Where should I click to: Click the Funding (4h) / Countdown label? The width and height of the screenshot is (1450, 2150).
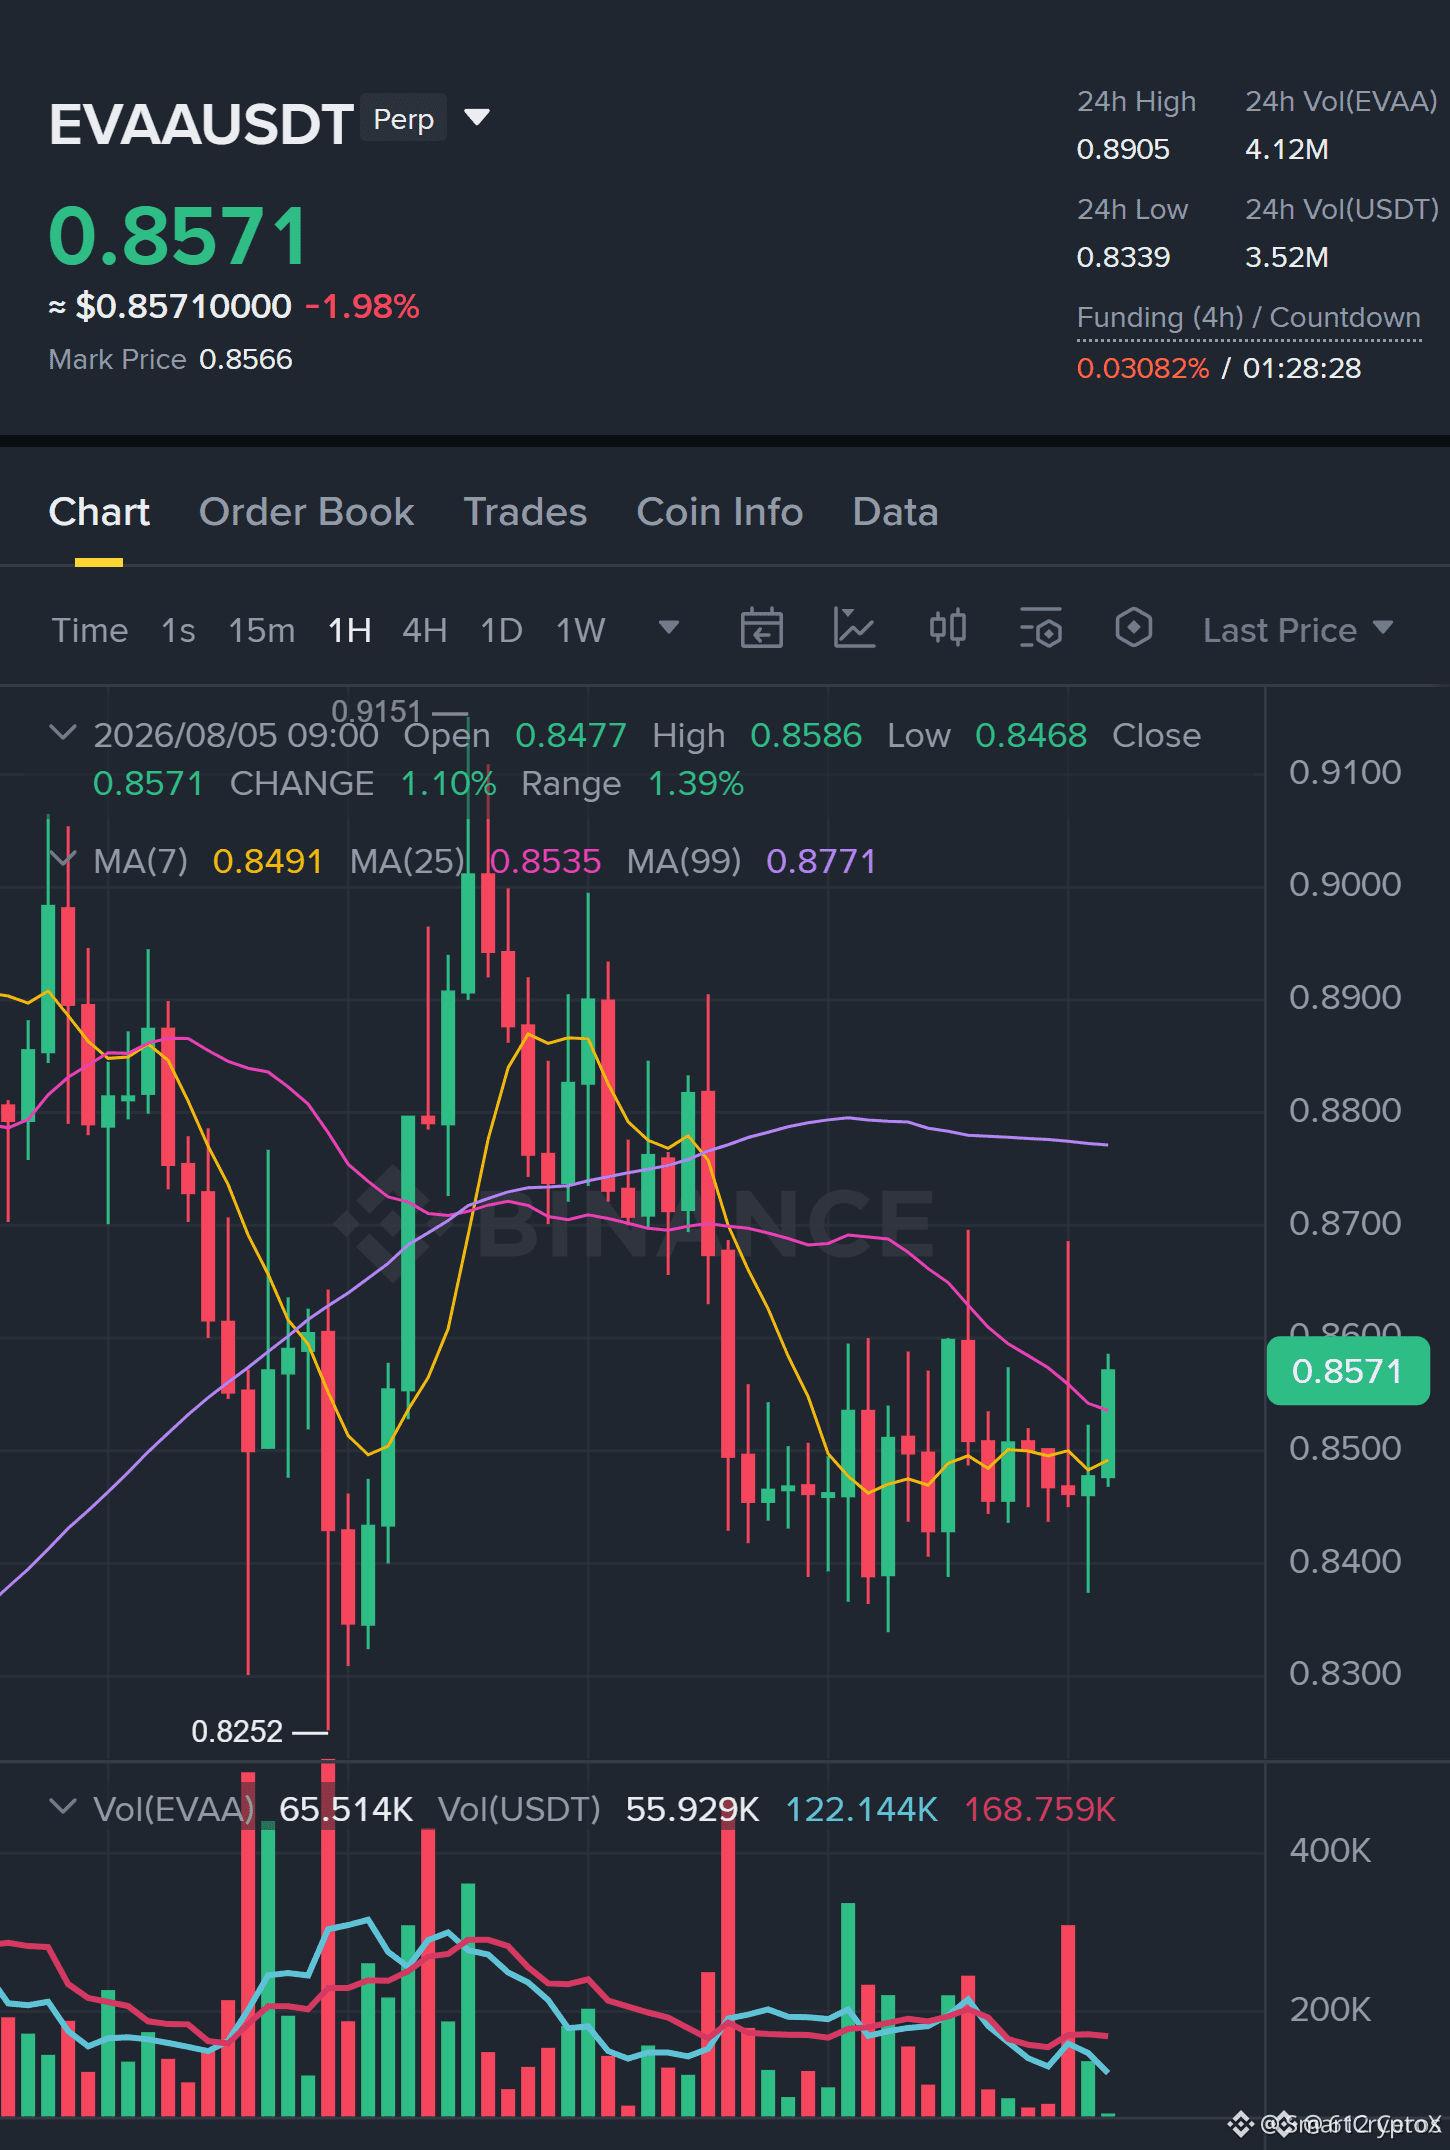(x=1249, y=318)
